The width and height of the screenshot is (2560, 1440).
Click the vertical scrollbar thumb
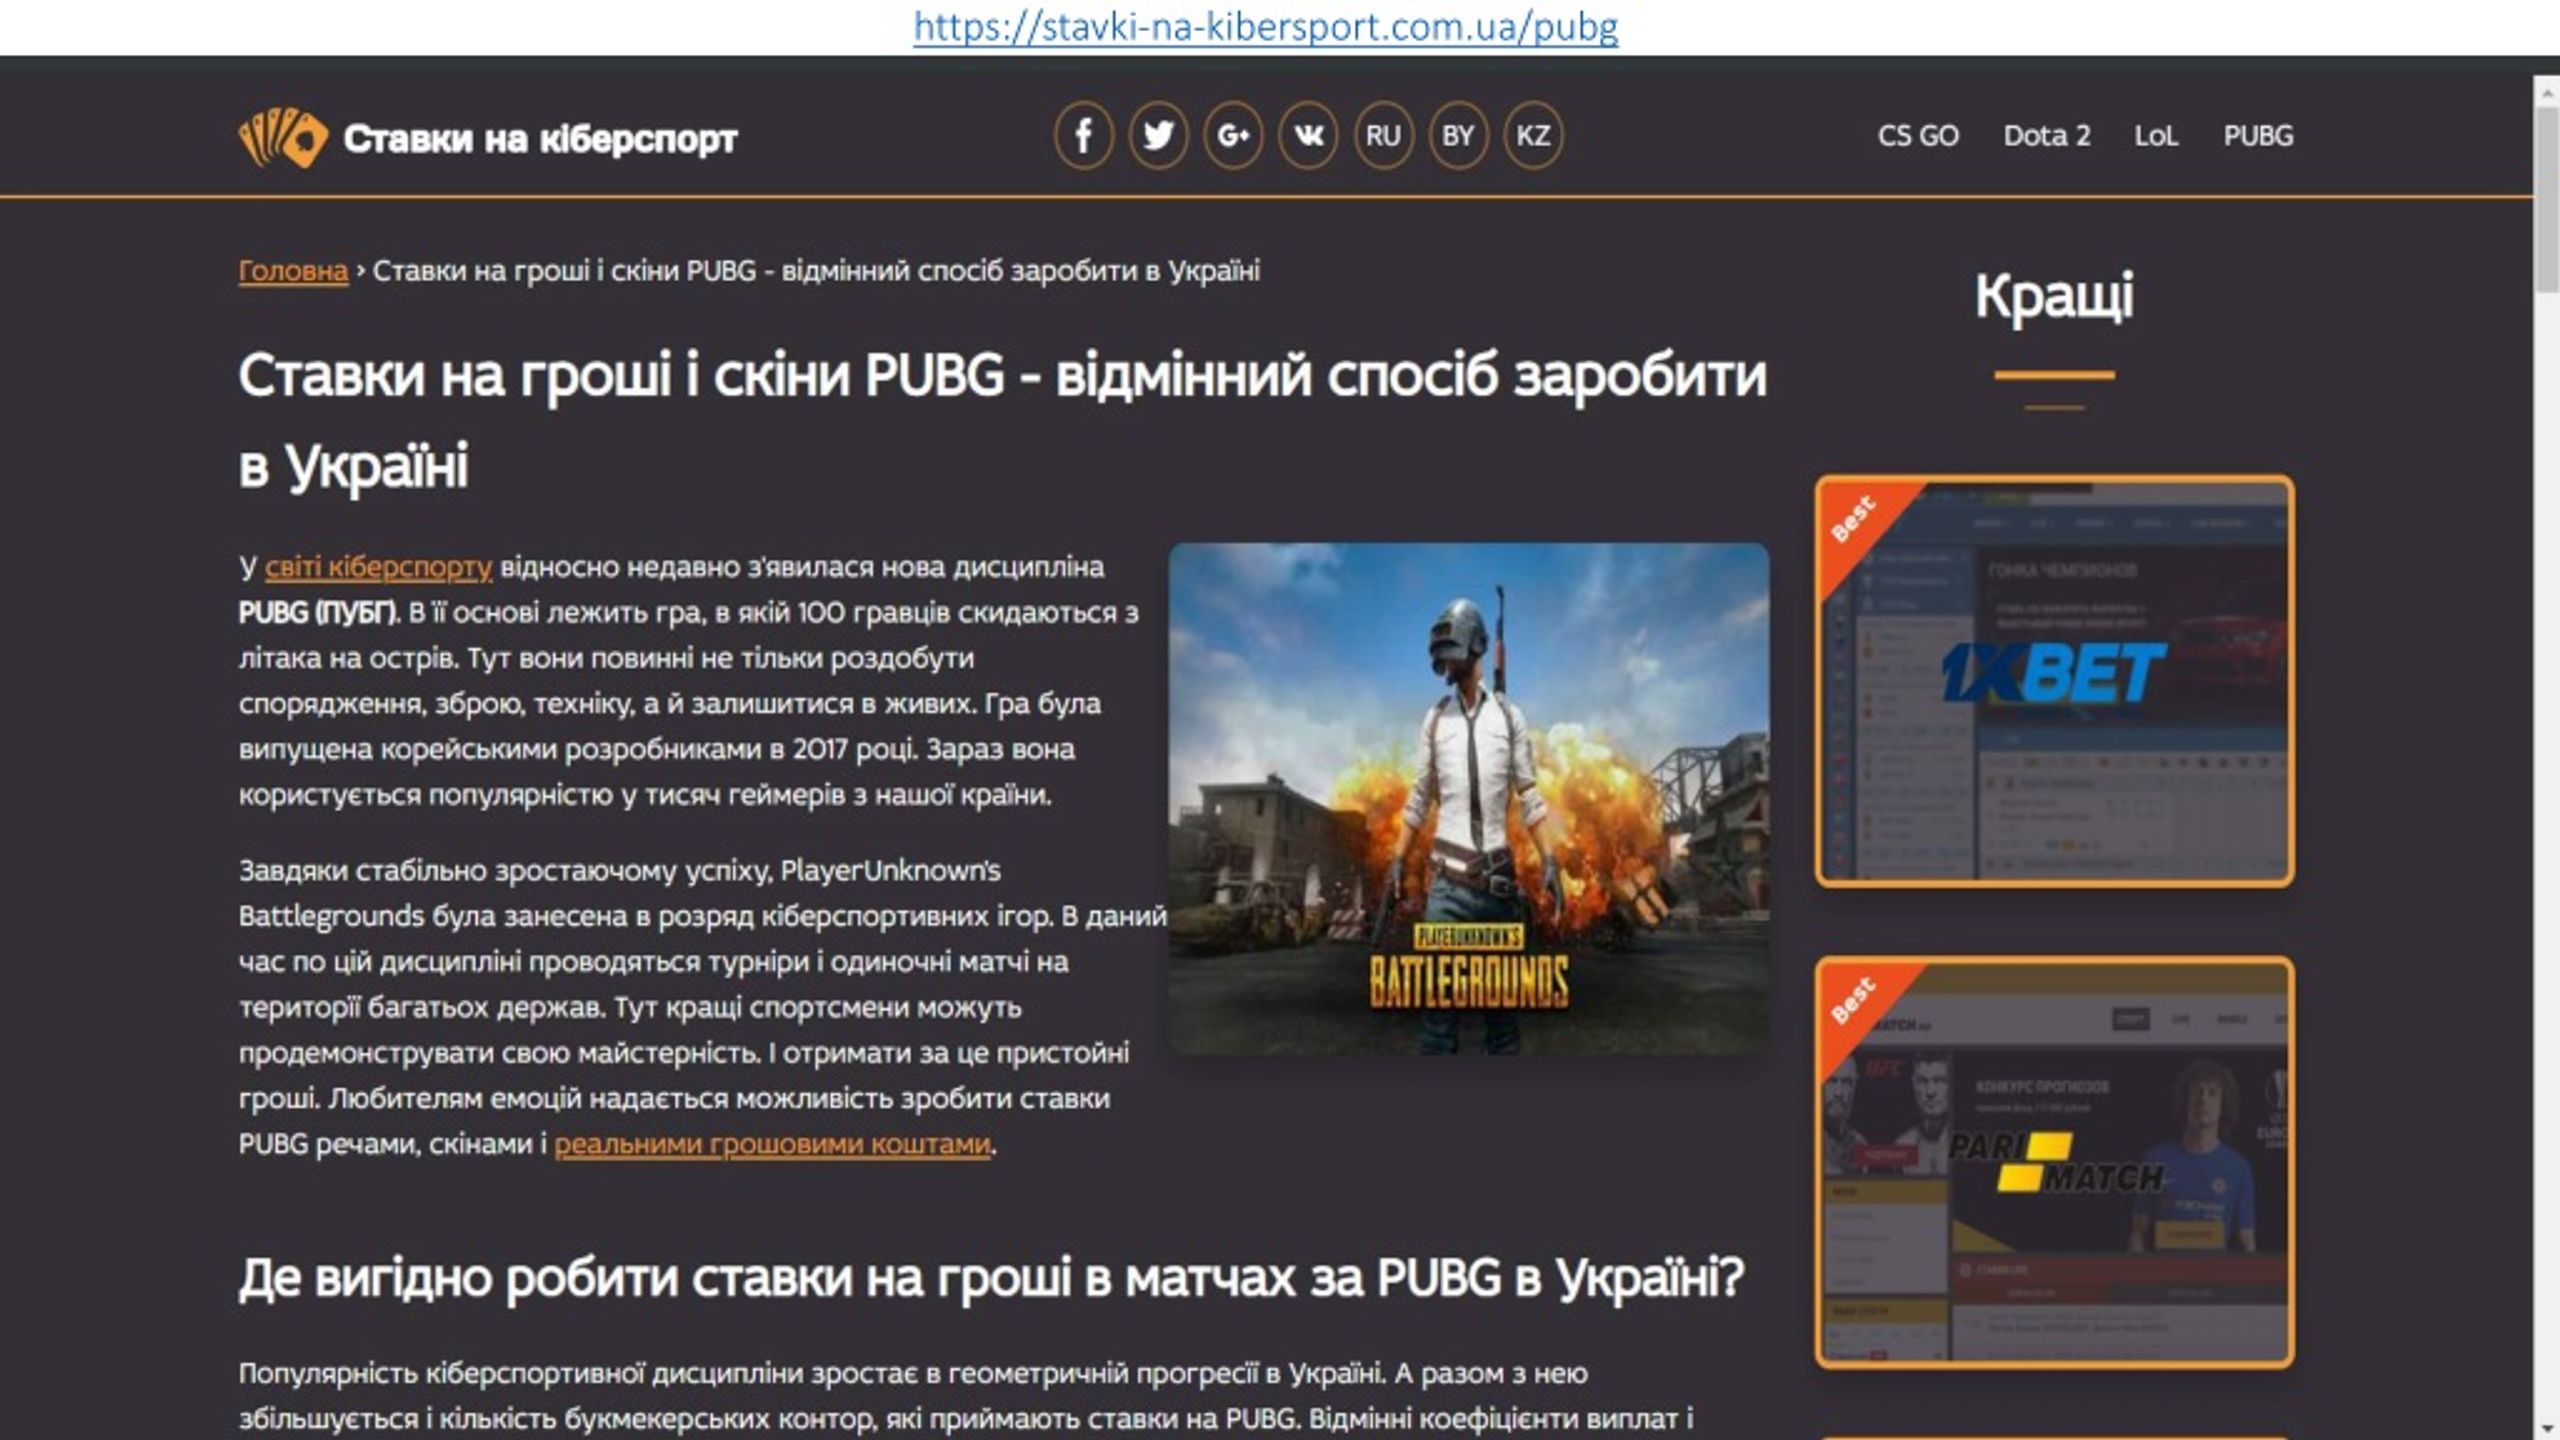[x=2547, y=200]
